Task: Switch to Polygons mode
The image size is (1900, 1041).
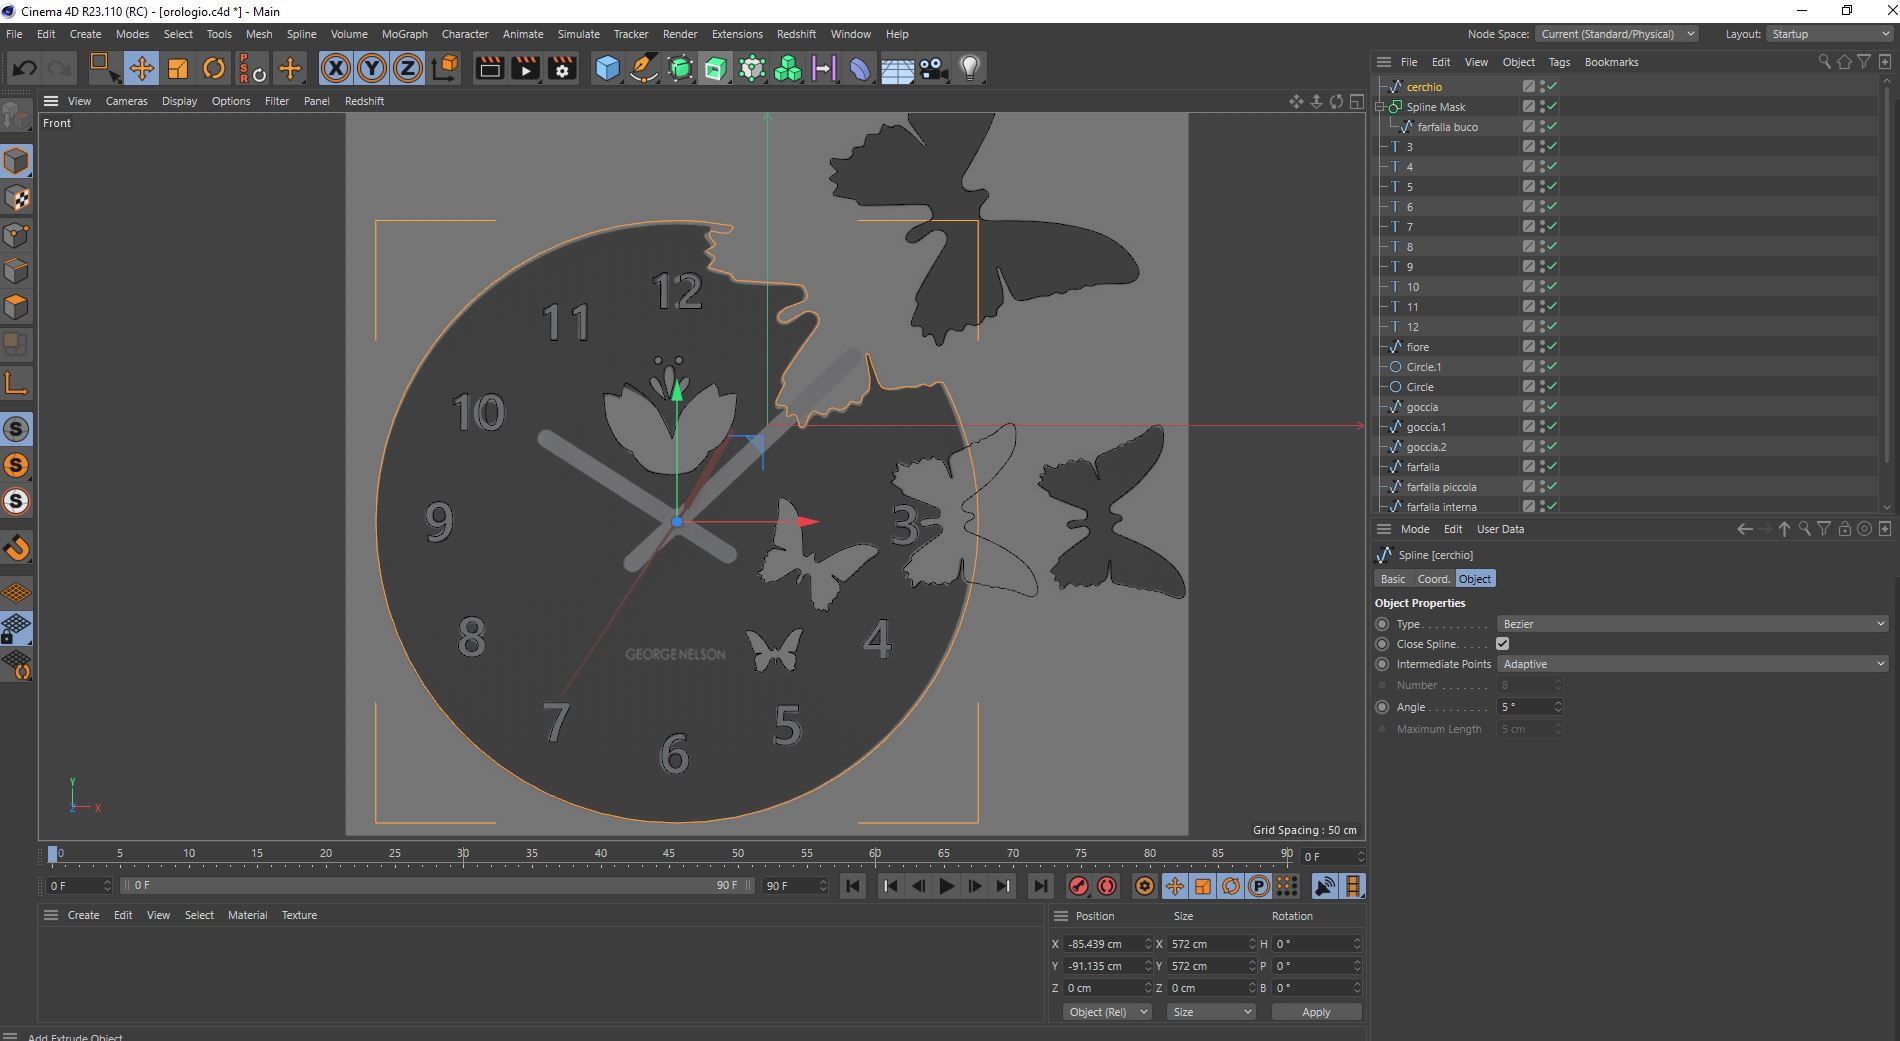Action: pyautogui.click(x=16, y=306)
